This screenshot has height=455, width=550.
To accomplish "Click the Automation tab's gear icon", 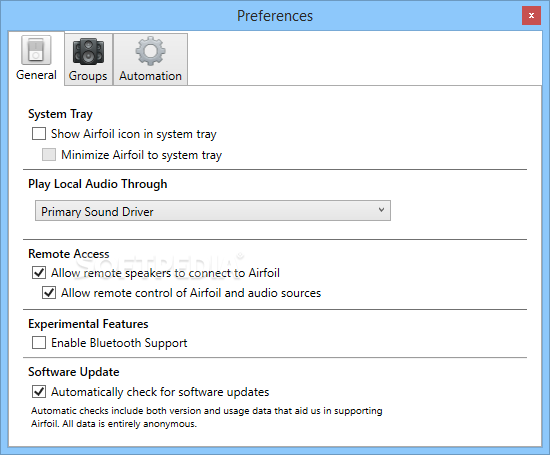I will pos(150,51).
